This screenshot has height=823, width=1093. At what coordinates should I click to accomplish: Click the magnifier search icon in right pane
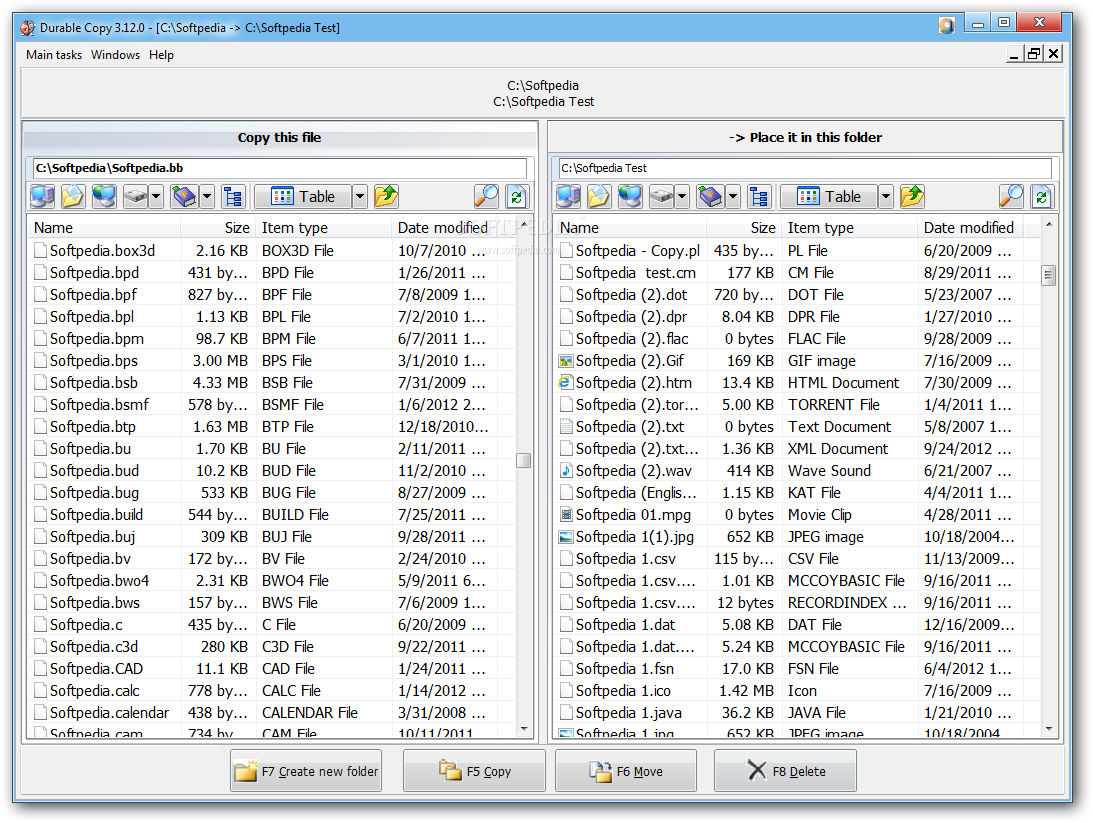point(1011,197)
